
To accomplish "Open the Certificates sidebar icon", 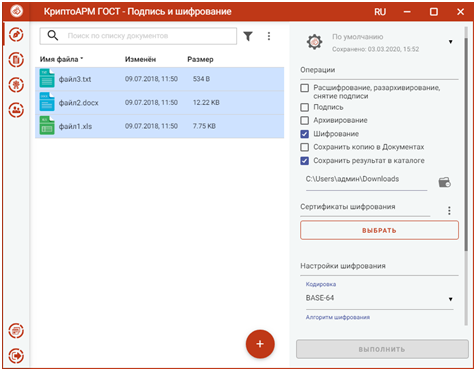I will 16,85.
